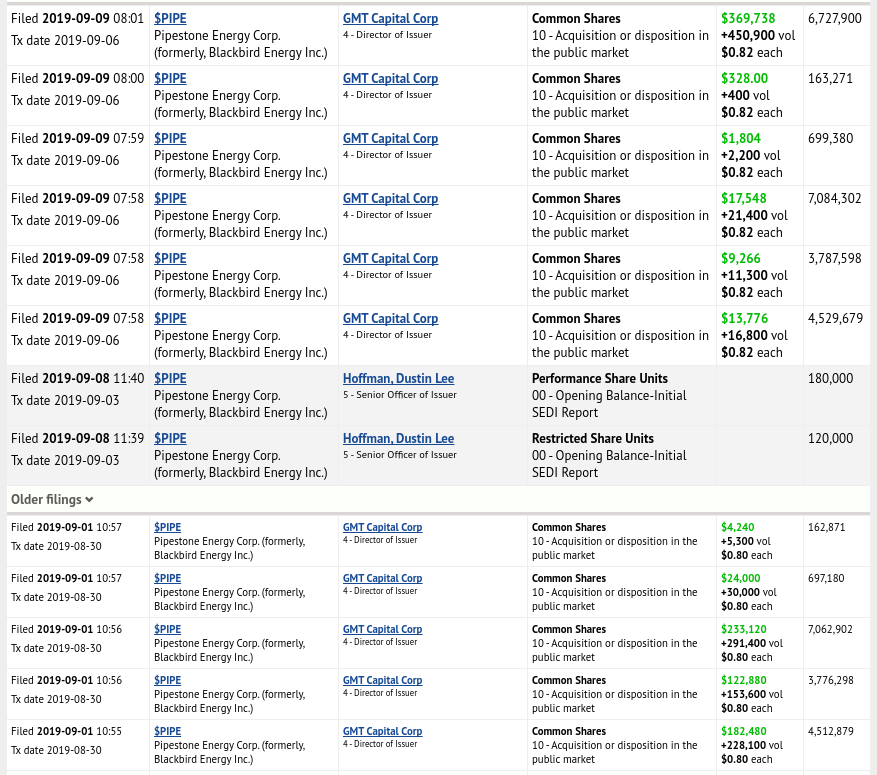
Task: Open GMT Capital Corp in the $24,000 row
Action: [x=383, y=578]
